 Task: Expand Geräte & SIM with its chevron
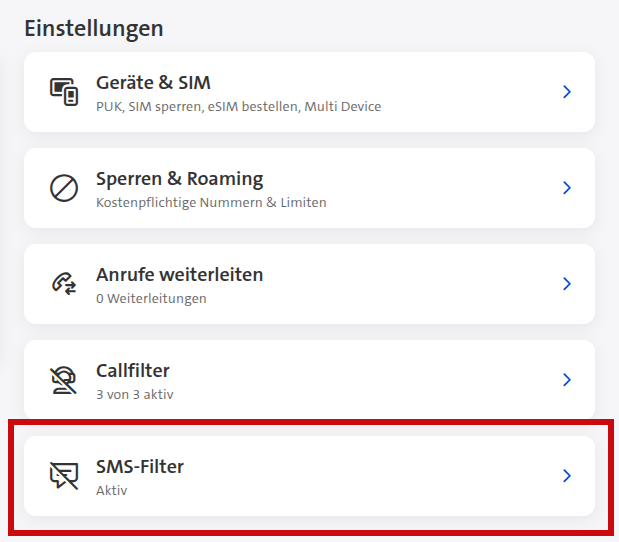coord(566,92)
